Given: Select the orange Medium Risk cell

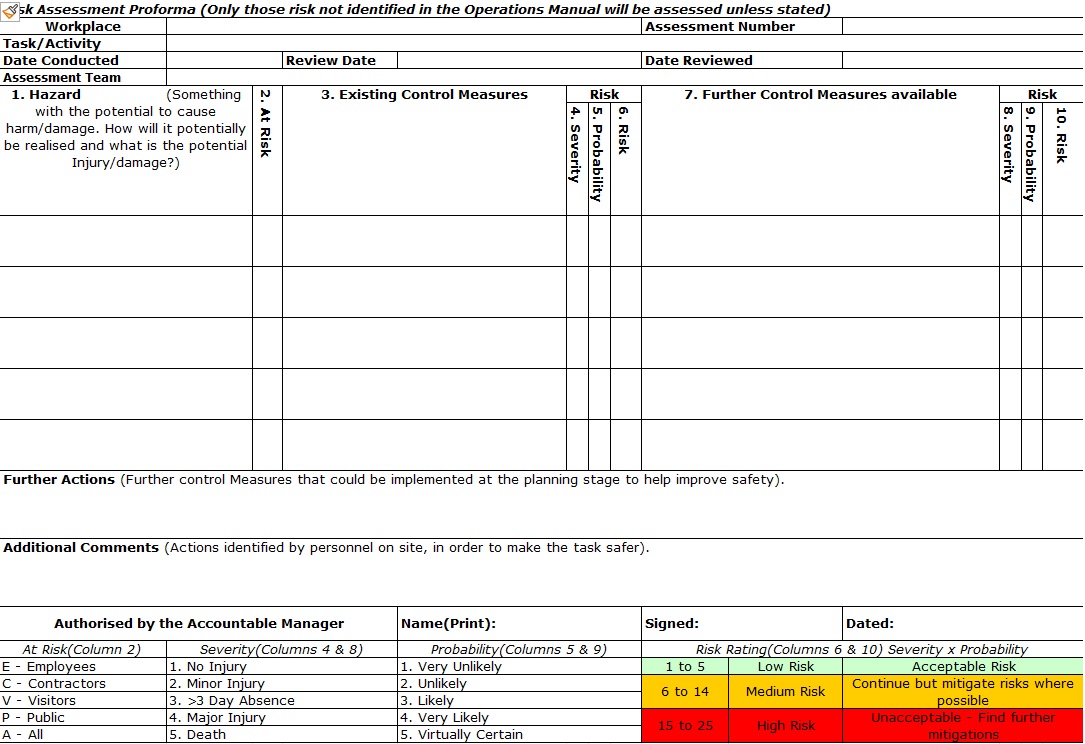Looking at the screenshot, I should point(785,692).
